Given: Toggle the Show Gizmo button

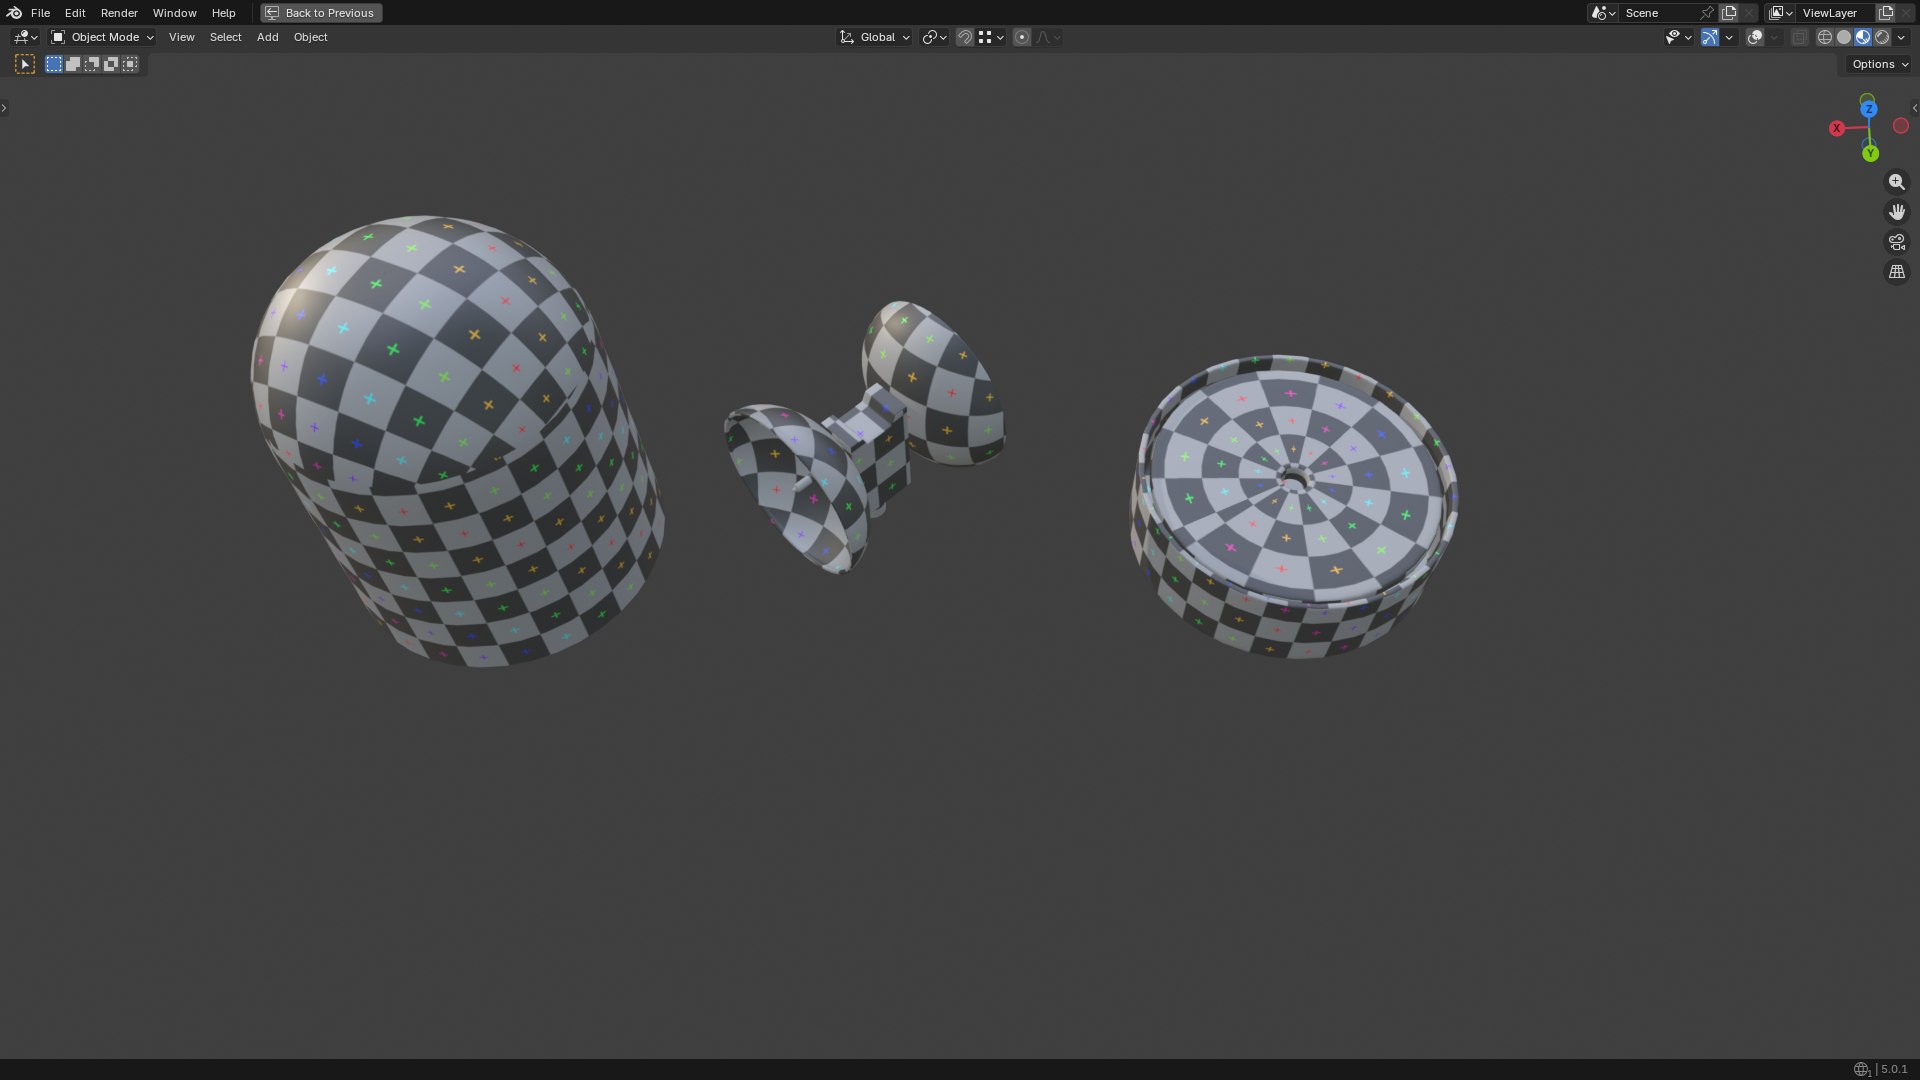Looking at the screenshot, I should pos(1710,37).
